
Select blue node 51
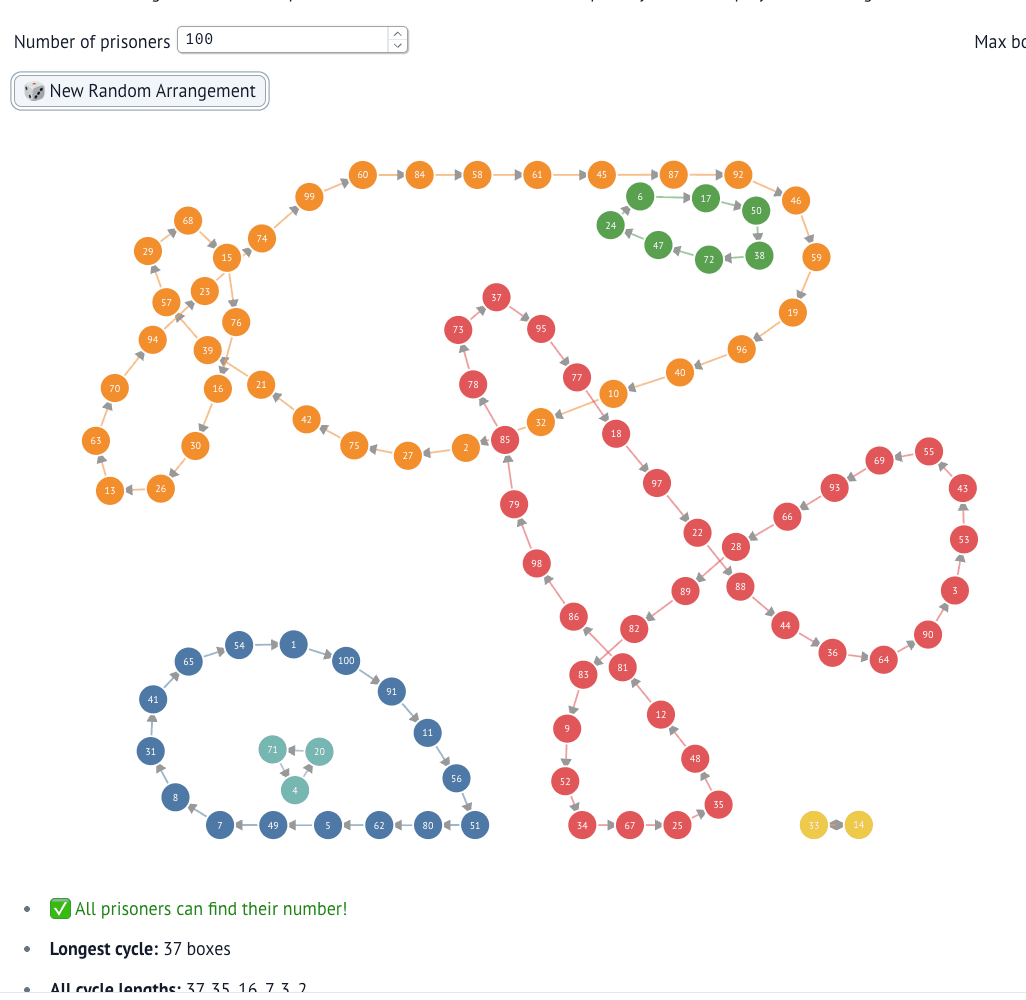[x=475, y=825]
